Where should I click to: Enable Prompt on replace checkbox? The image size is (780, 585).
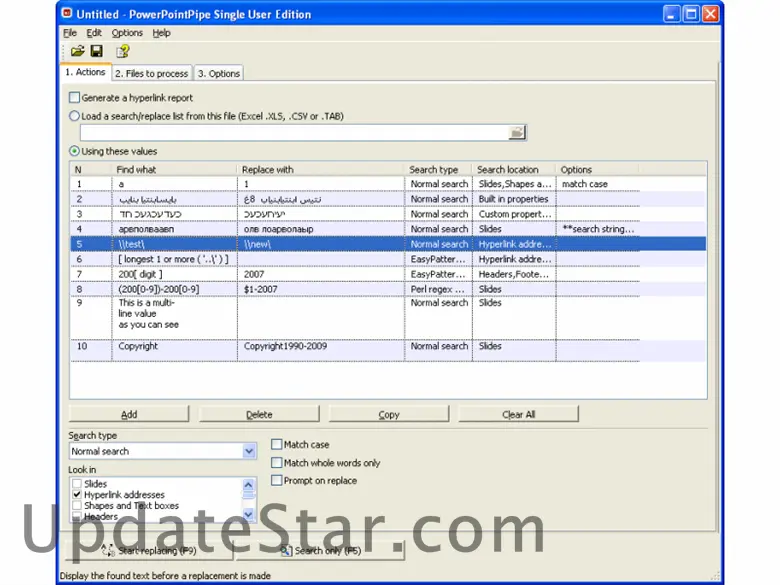[277, 481]
